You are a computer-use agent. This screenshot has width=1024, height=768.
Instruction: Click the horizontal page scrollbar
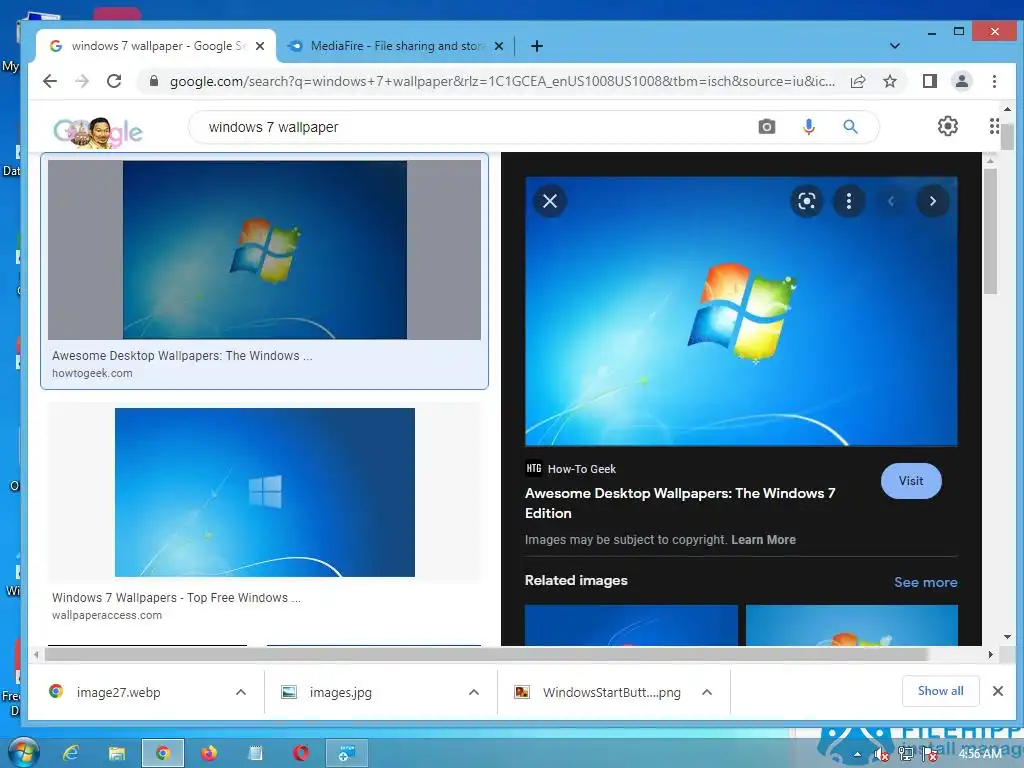tap(486, 654)
